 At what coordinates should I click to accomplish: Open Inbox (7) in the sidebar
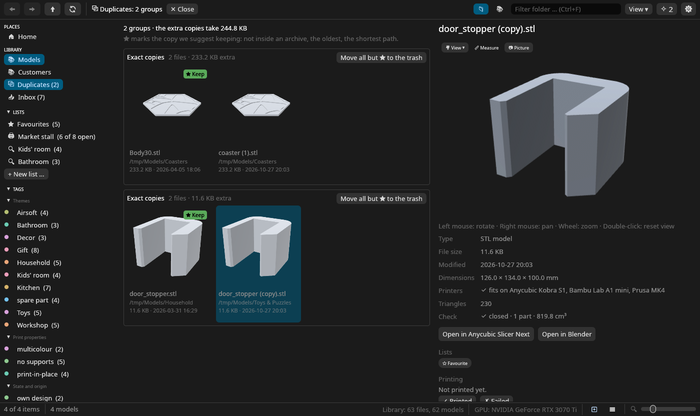tap(27, 97)
